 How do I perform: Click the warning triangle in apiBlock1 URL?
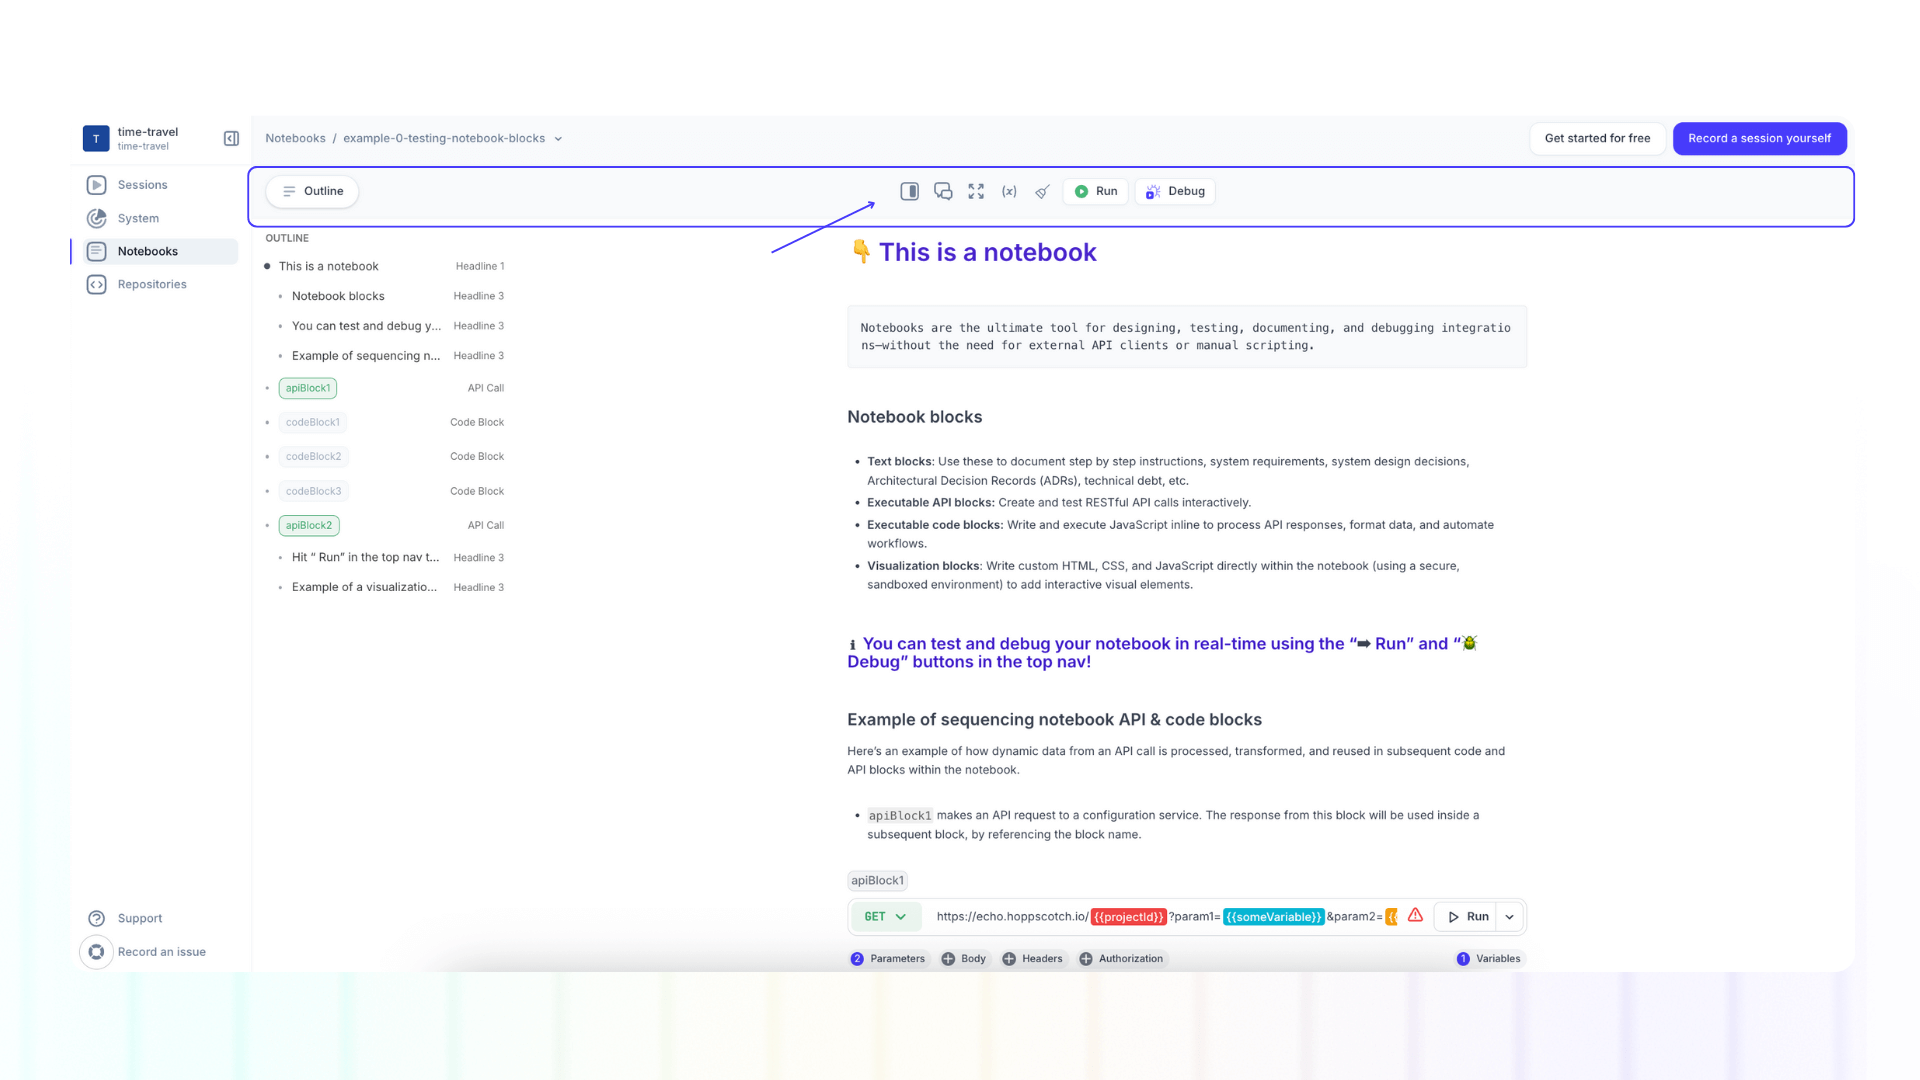coord(1415,915)
